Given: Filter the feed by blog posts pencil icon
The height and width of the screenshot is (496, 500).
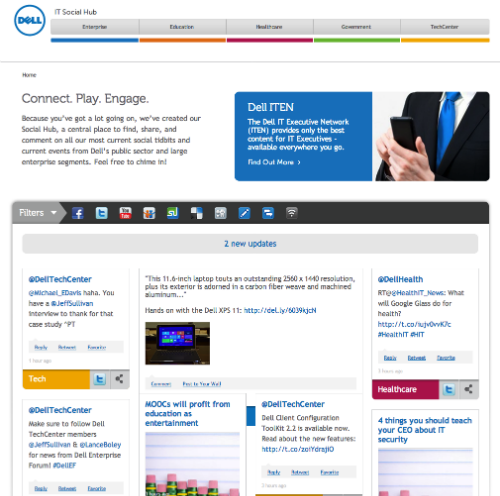Looking at the screenshot, I should tap(244, 213).
